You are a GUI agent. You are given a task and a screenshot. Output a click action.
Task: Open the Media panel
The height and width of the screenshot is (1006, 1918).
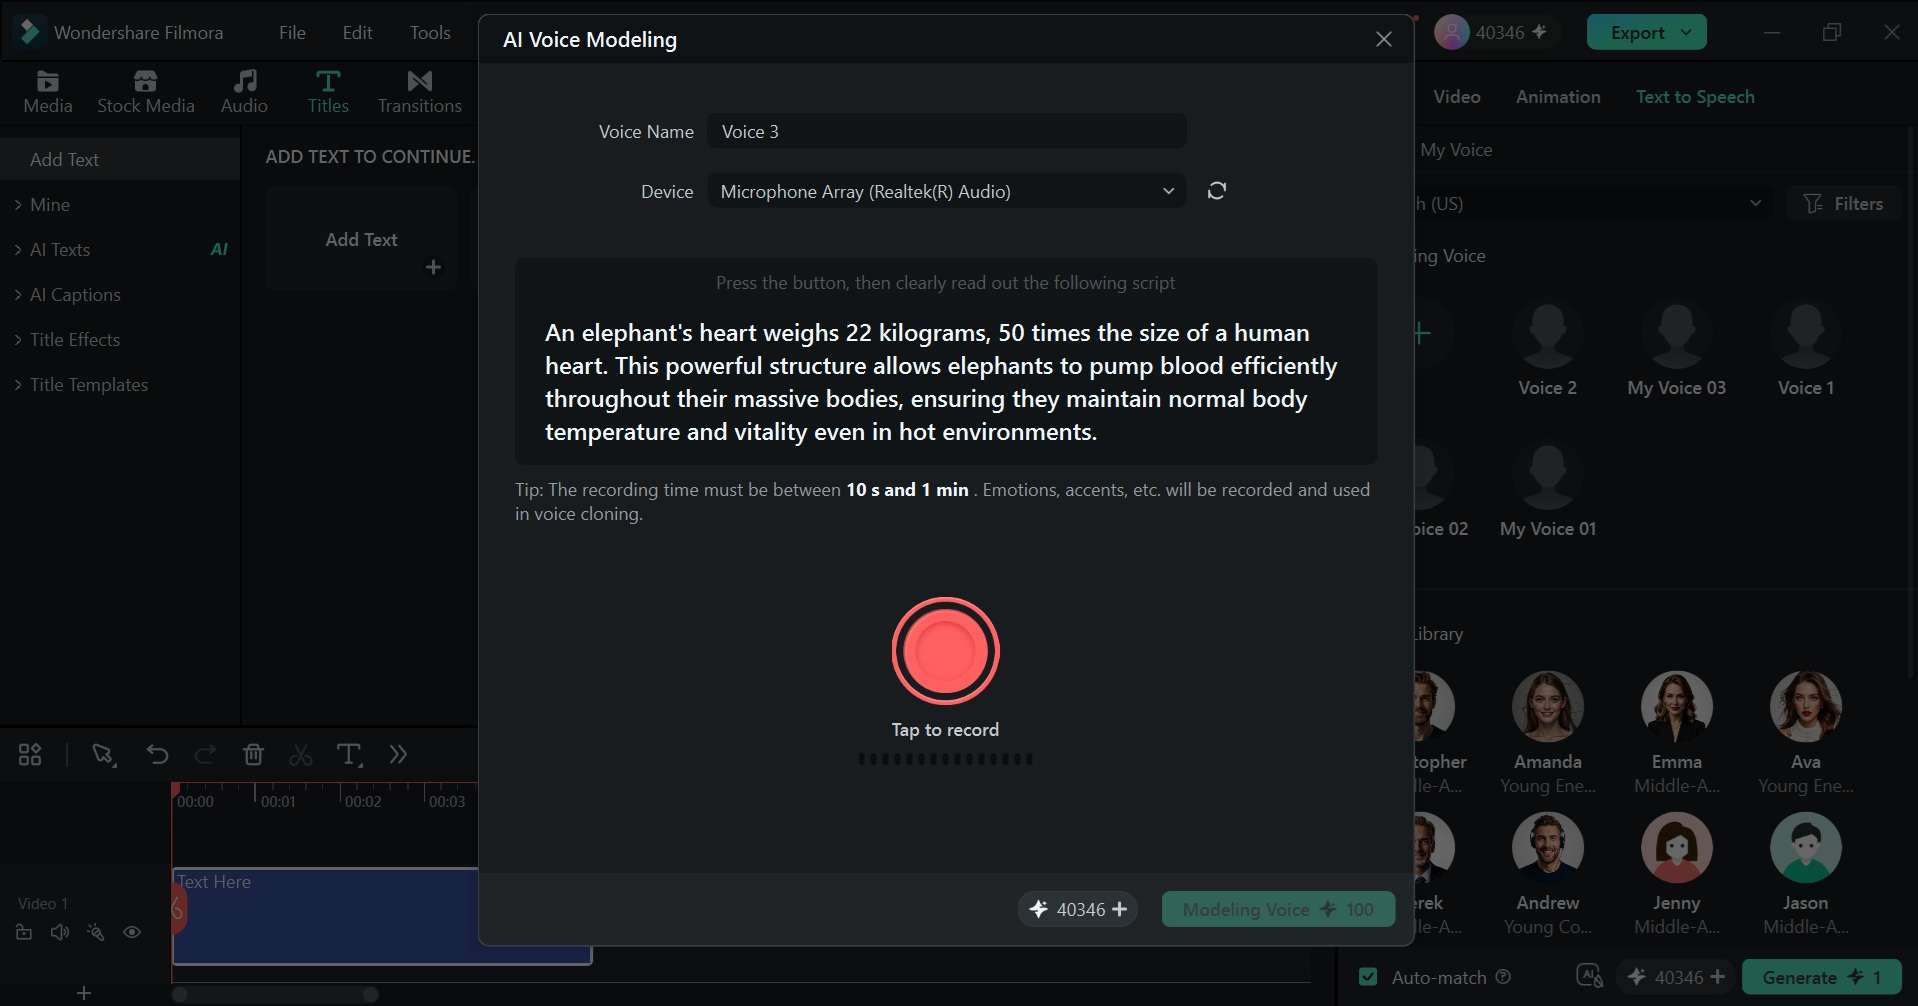pyautogui.click(x=48, y=92)
